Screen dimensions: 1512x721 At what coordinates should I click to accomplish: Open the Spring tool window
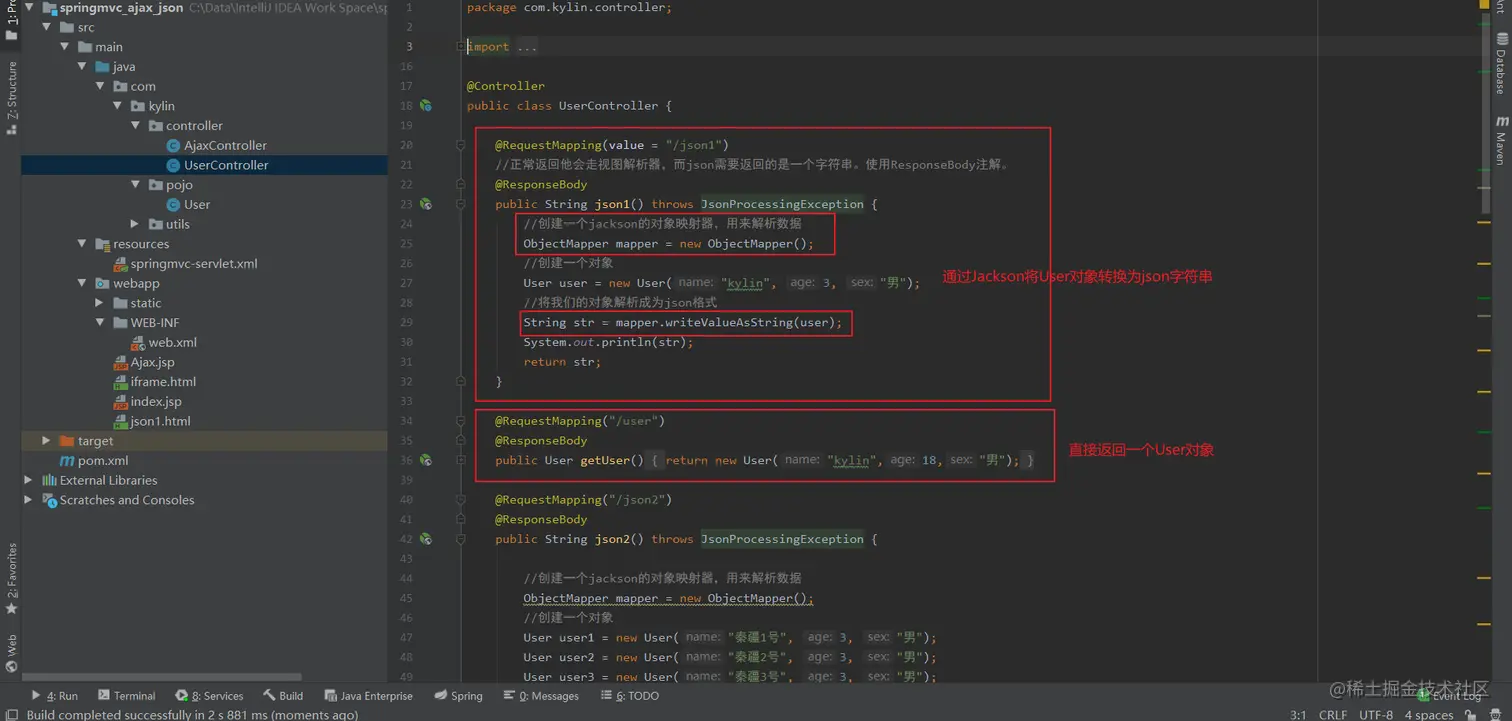click(x=459, y=696)
